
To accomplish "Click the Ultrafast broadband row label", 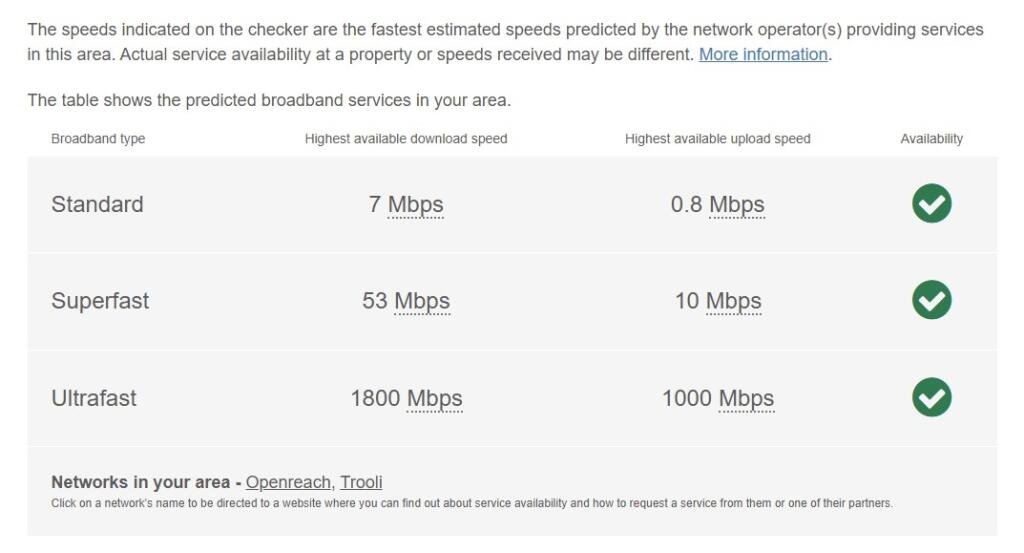I will point(94,398).
